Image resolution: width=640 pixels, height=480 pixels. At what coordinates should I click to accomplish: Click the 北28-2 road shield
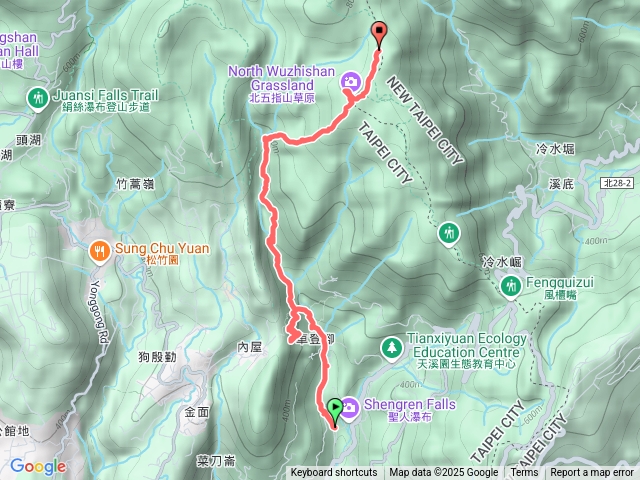pyautogui.click(x=618, y=183)
